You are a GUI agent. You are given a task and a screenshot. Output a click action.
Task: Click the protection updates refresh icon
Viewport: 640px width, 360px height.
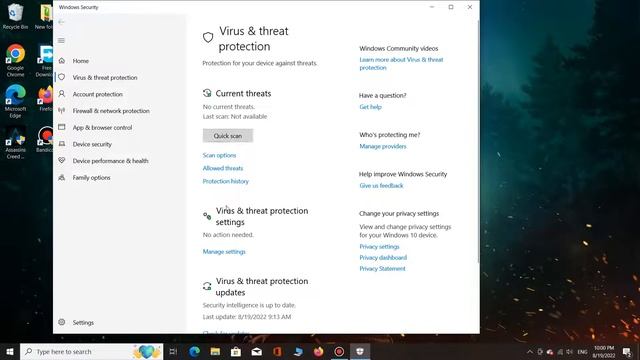pyautogui.click(x=207, y=286)
